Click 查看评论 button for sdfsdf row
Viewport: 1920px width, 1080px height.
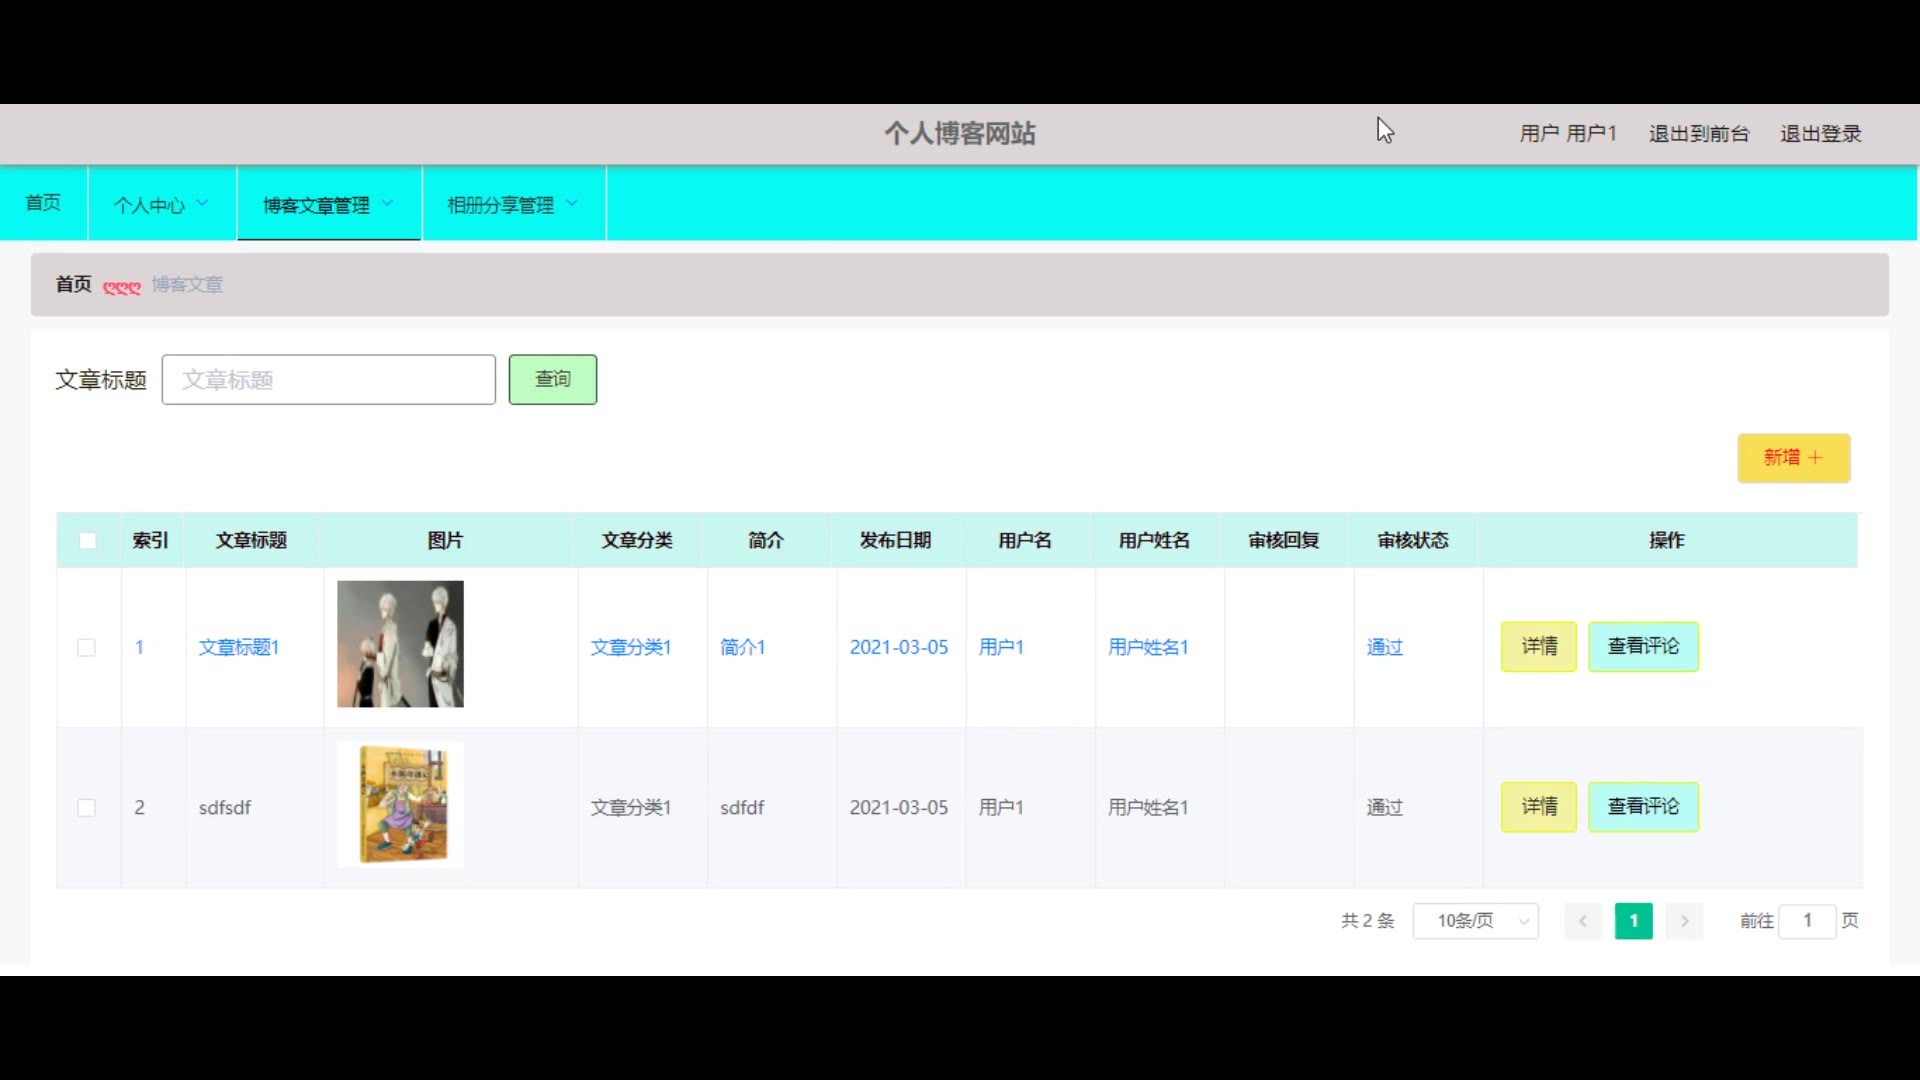click(x=1643, y=807)
